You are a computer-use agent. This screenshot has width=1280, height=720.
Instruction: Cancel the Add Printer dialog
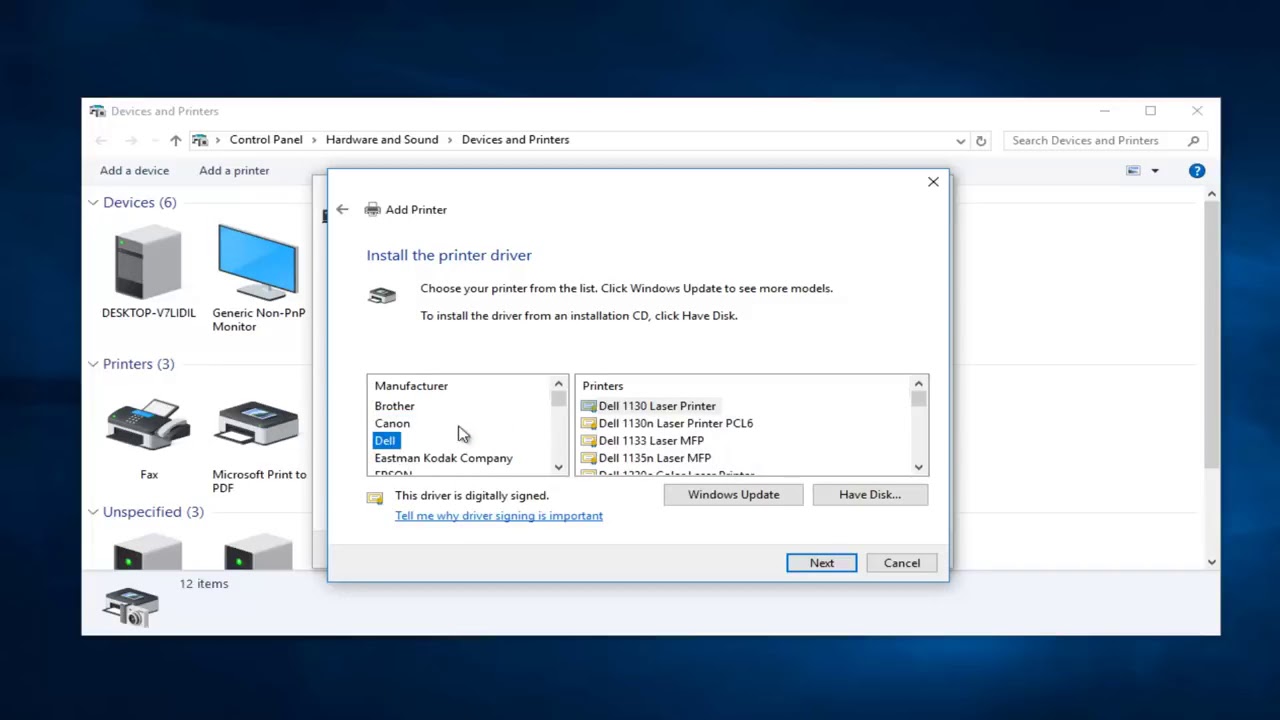pyautogui.click(x=901, y=563)
